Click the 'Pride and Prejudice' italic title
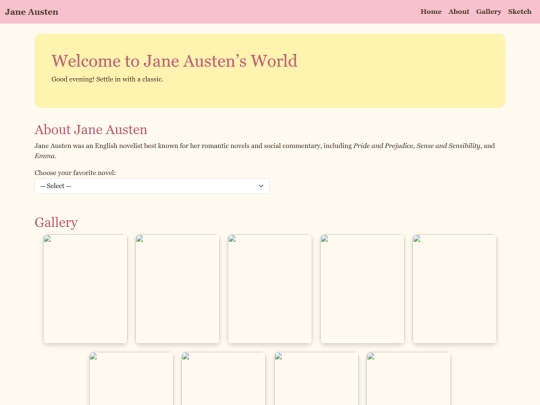This screenshot has width=540, height=405. tap(383, 146)
